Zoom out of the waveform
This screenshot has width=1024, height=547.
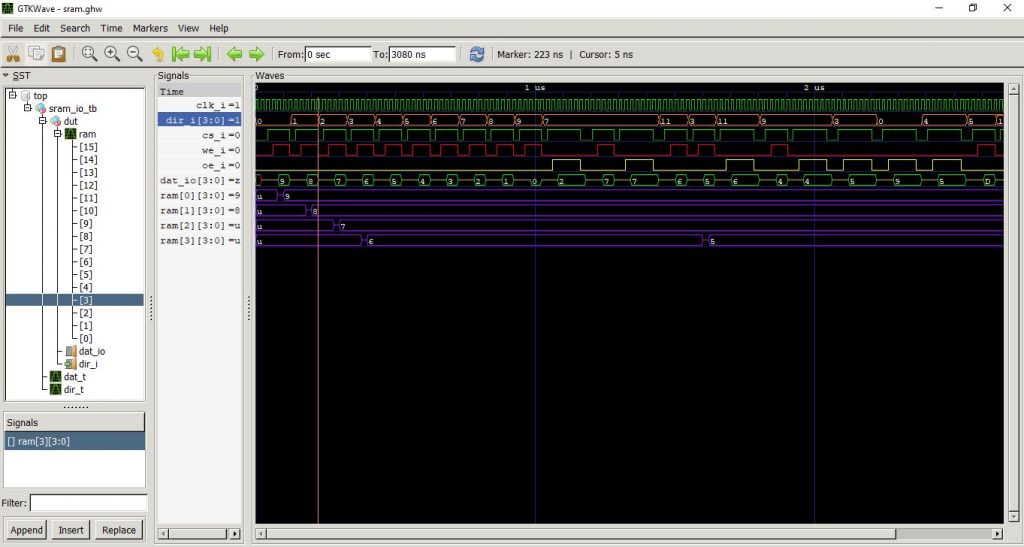pos(134,54)
